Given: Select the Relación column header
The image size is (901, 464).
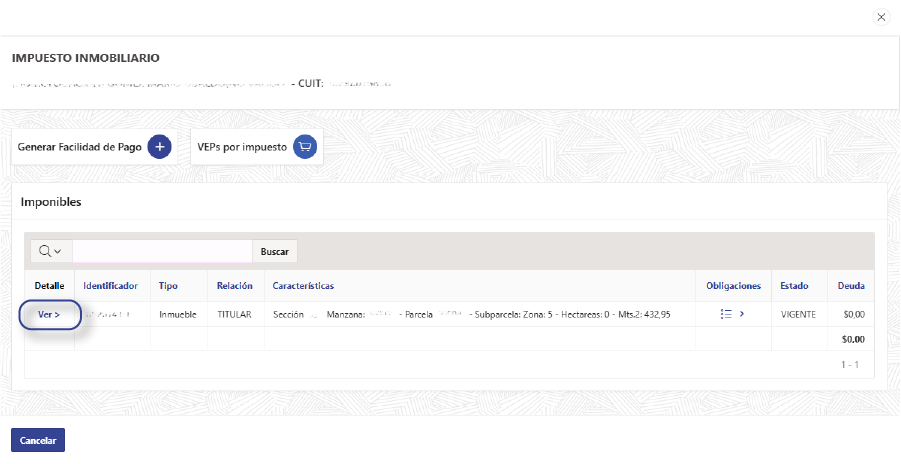Looking at the screenshot, I should pos(234,286).
